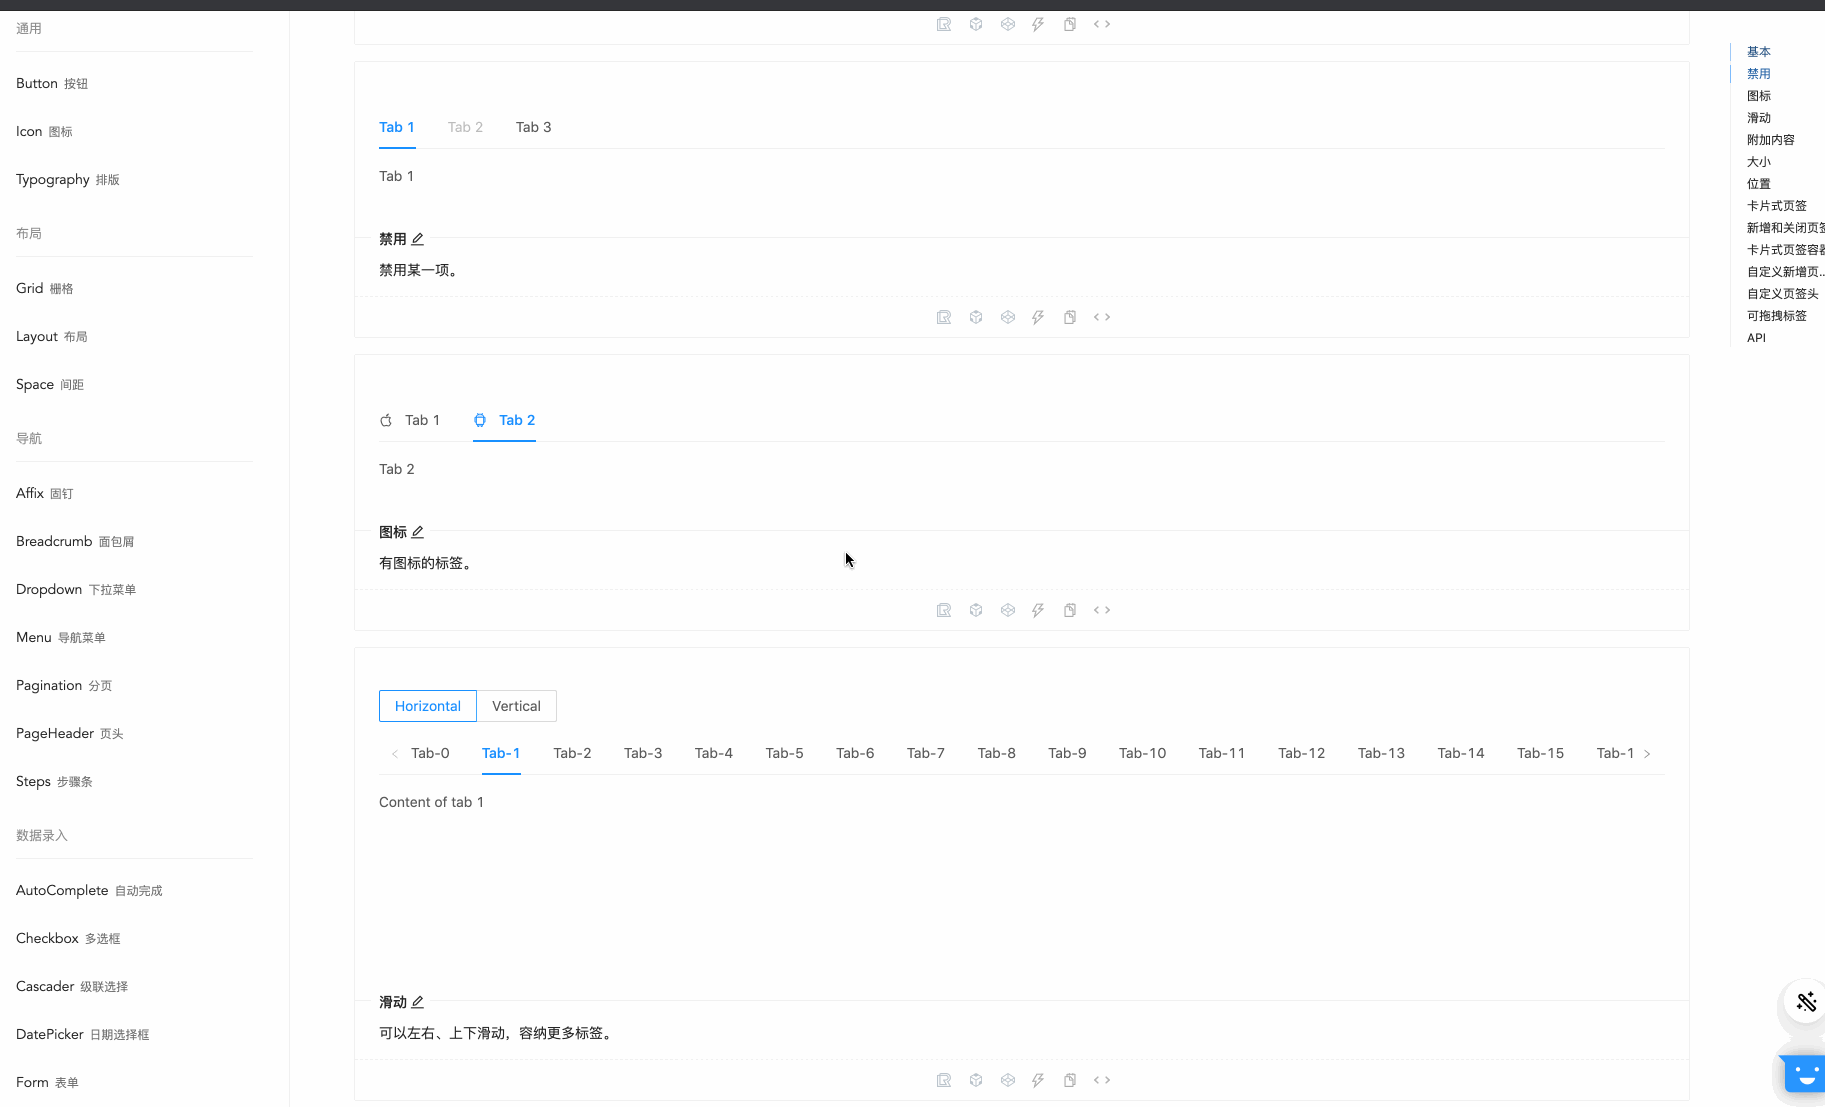Click the CodePen icon under 禁用 demo
The width and height of the screenshot is (1825, 1107).
click(x=1007, y=317)
